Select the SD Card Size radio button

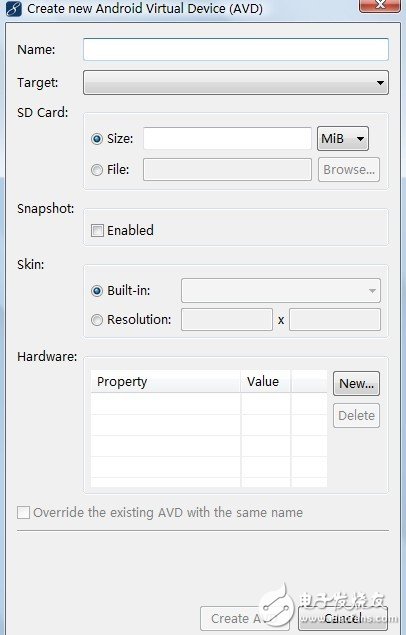(x=97, y=139)
